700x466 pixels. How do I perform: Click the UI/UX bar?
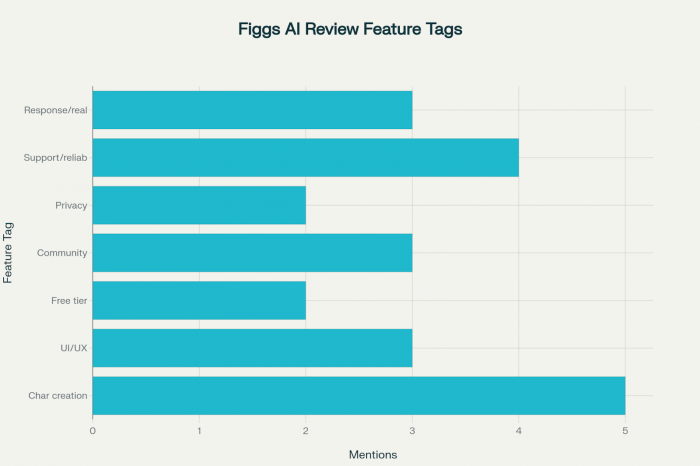click(252, 347)
